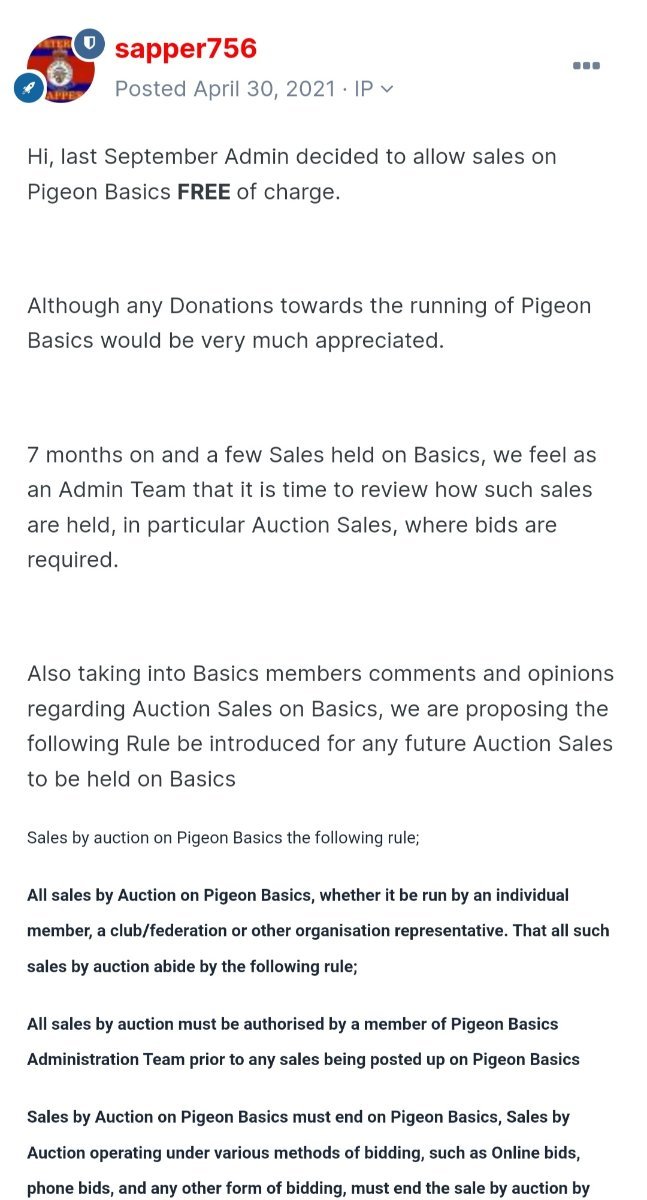
Task: Click the bold 'All sales by Auction' rule paragraph
Action: (318, 930)
